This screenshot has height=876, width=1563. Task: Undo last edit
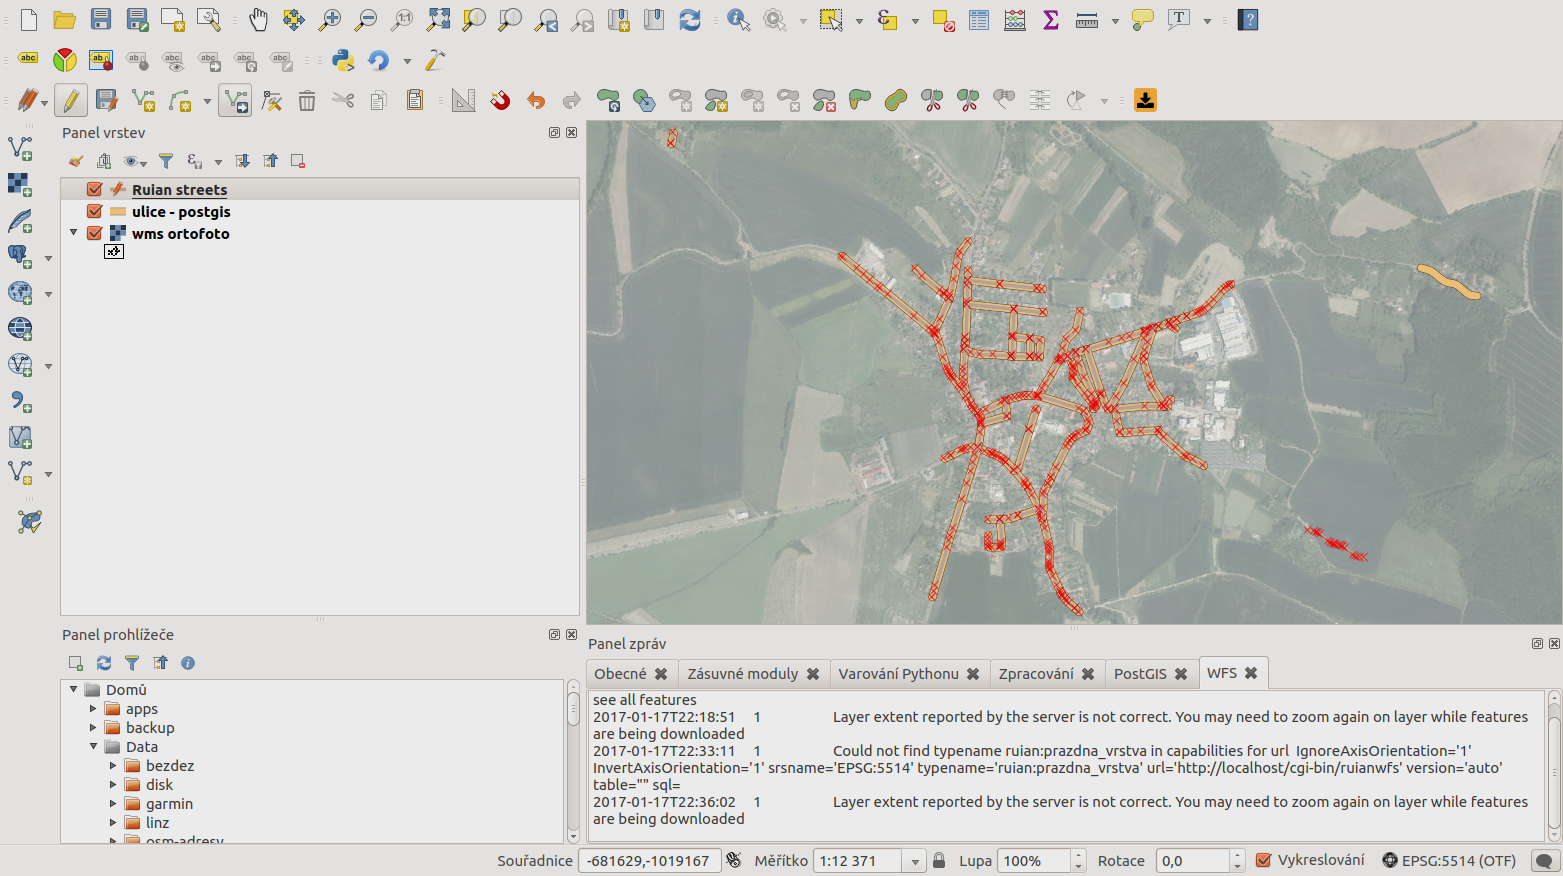coord(536,100)
